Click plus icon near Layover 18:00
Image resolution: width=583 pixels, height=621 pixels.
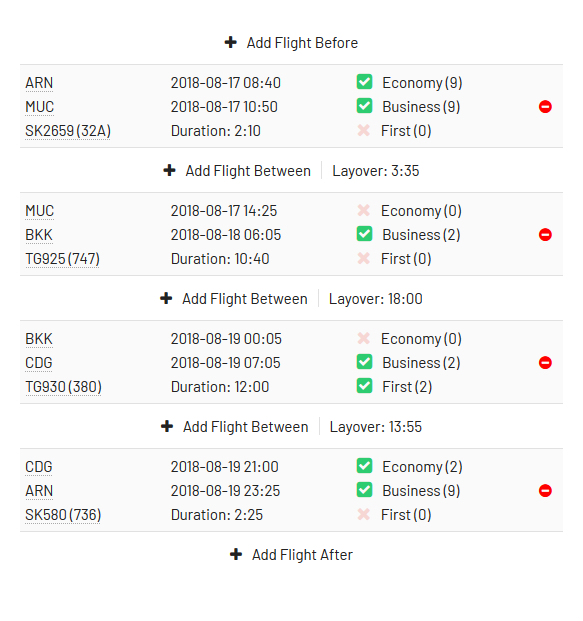166,298
